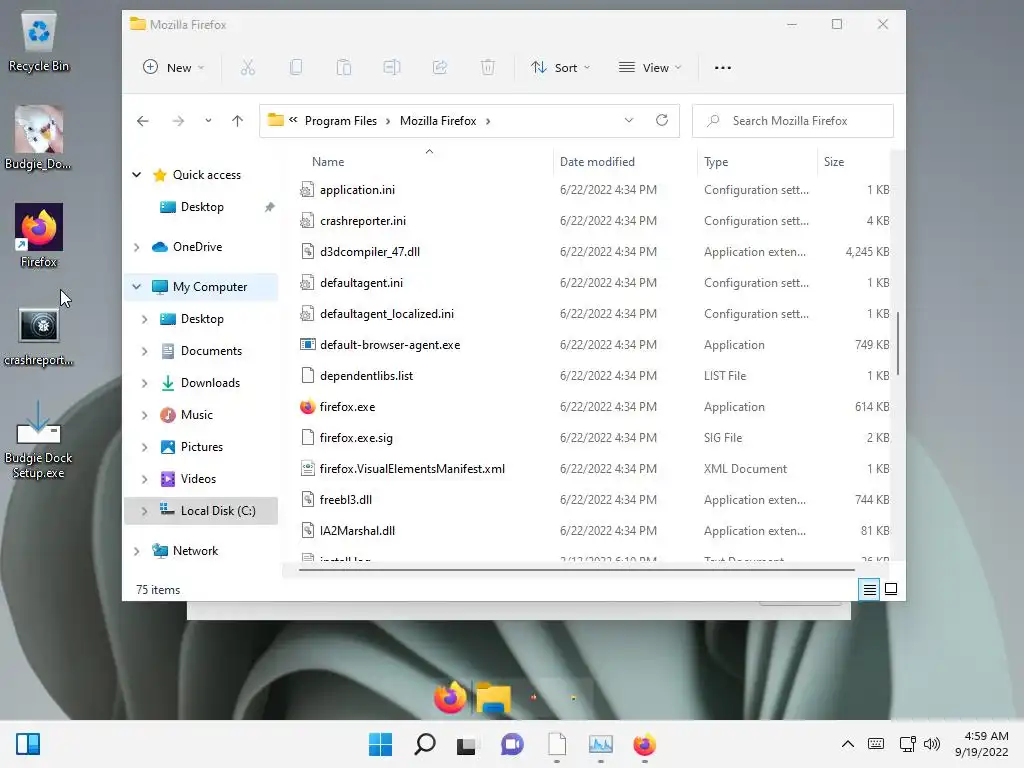Viewport: 1024px width, 768px height.
Task: Open Firefox from the Budgie dock
Action: coord(450,697)
